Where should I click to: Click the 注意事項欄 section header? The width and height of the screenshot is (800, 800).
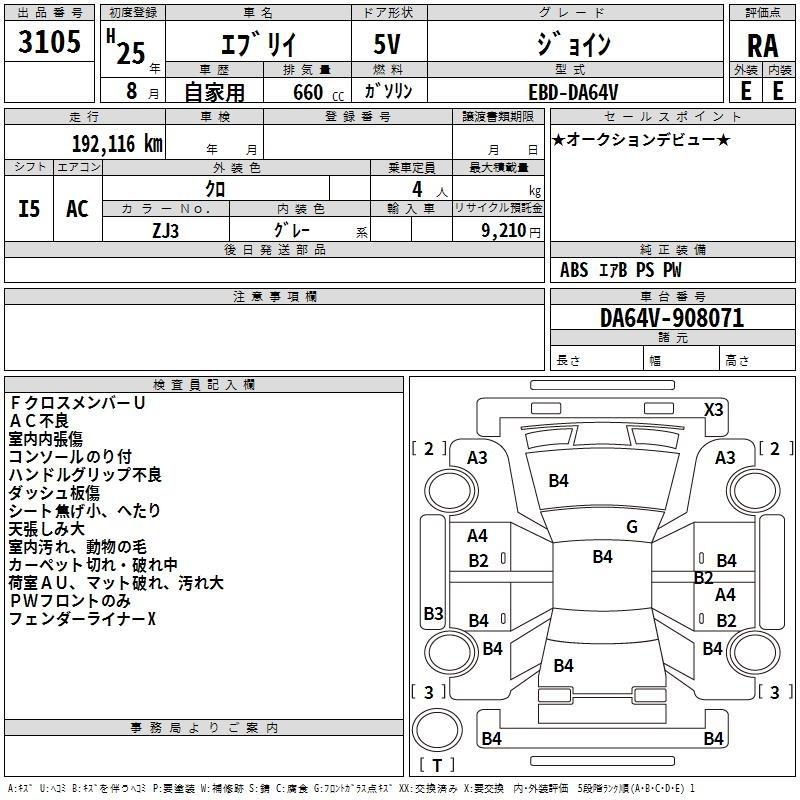(274, 296)
